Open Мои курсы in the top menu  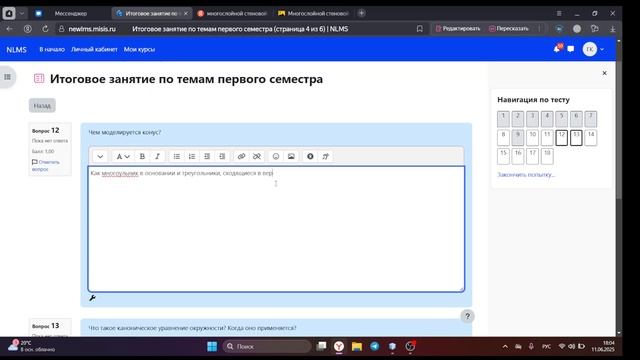coord(139,49)
